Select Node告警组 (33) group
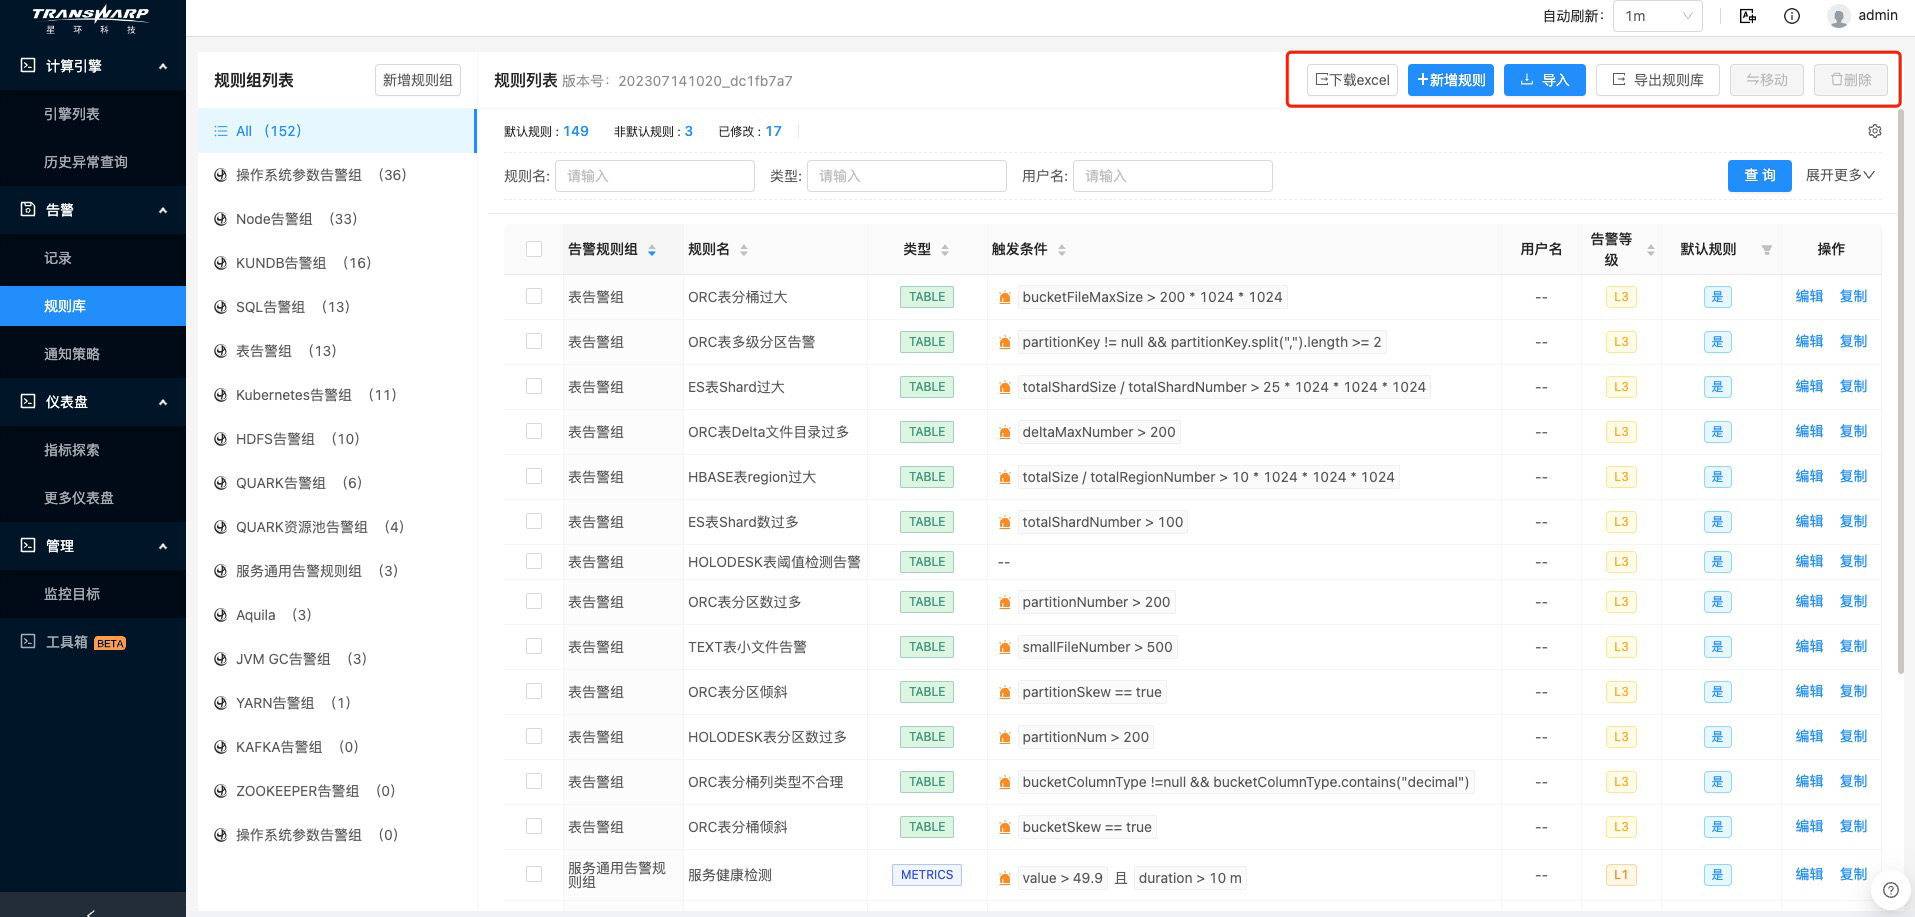This screenshot has height=917, width=1915. click(337, 219)
